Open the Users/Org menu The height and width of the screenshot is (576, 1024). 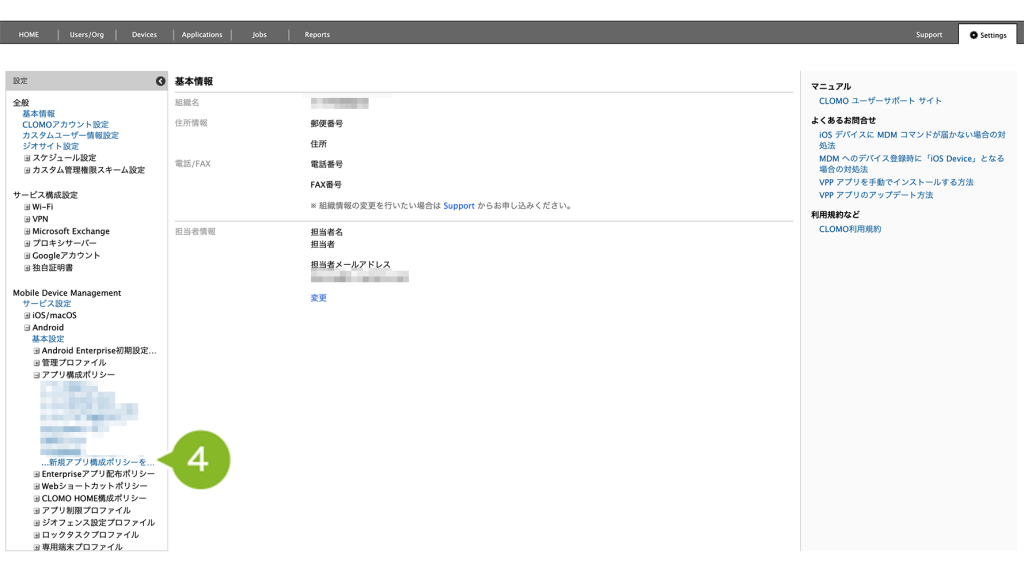pyautogui.click(x=86, y=35)
